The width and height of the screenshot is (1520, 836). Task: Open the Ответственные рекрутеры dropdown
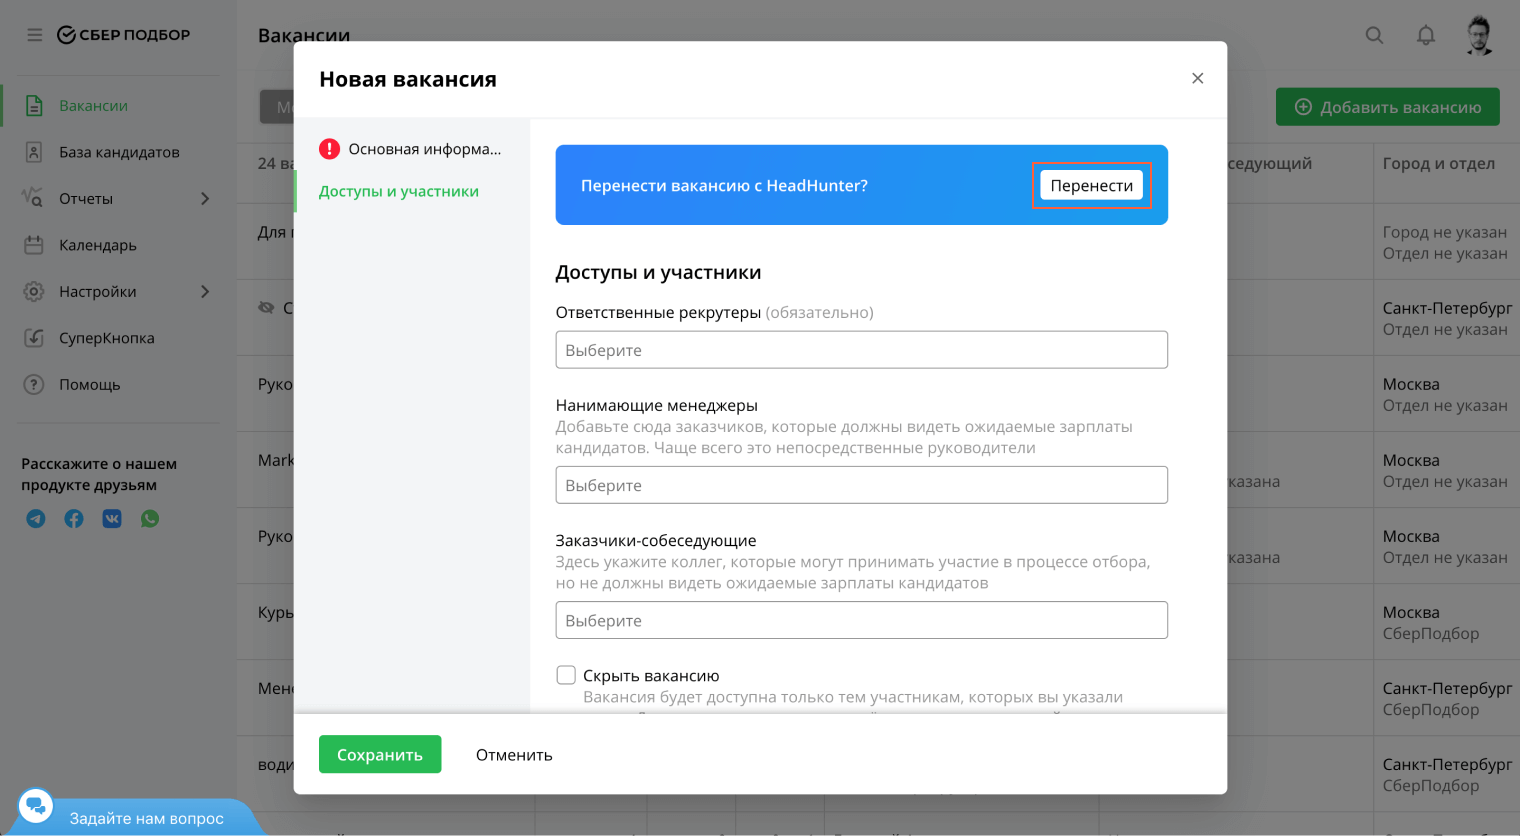(861, 350)
